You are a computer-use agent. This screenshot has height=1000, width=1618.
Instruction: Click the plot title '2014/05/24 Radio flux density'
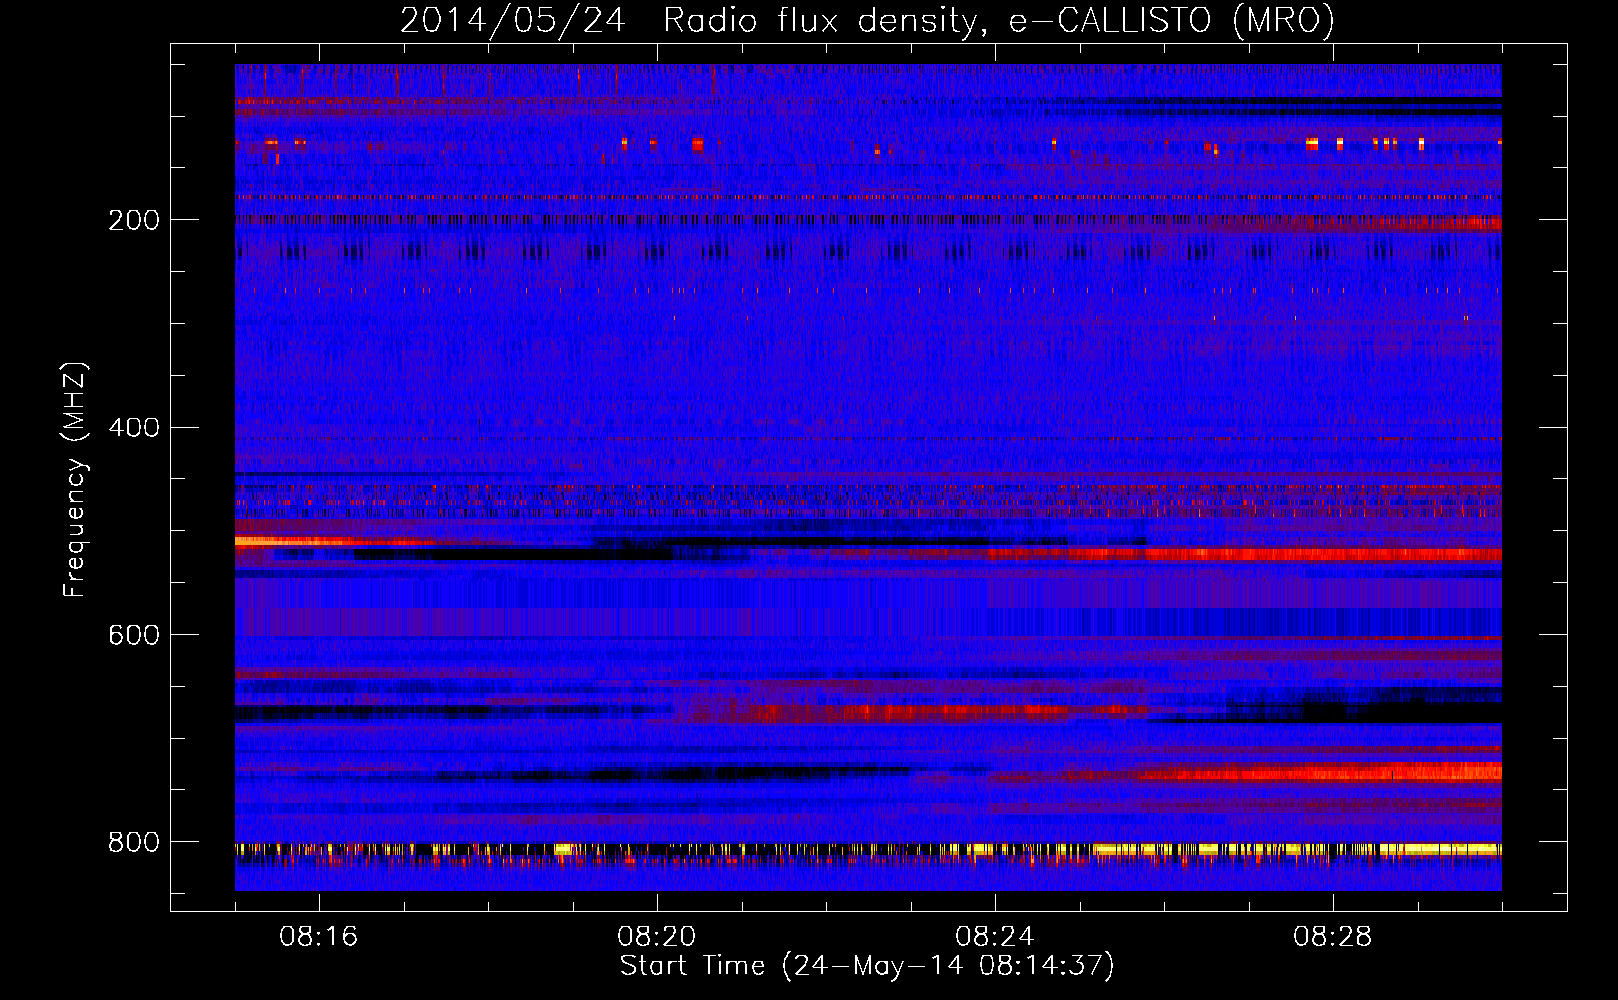pos(867,21)
